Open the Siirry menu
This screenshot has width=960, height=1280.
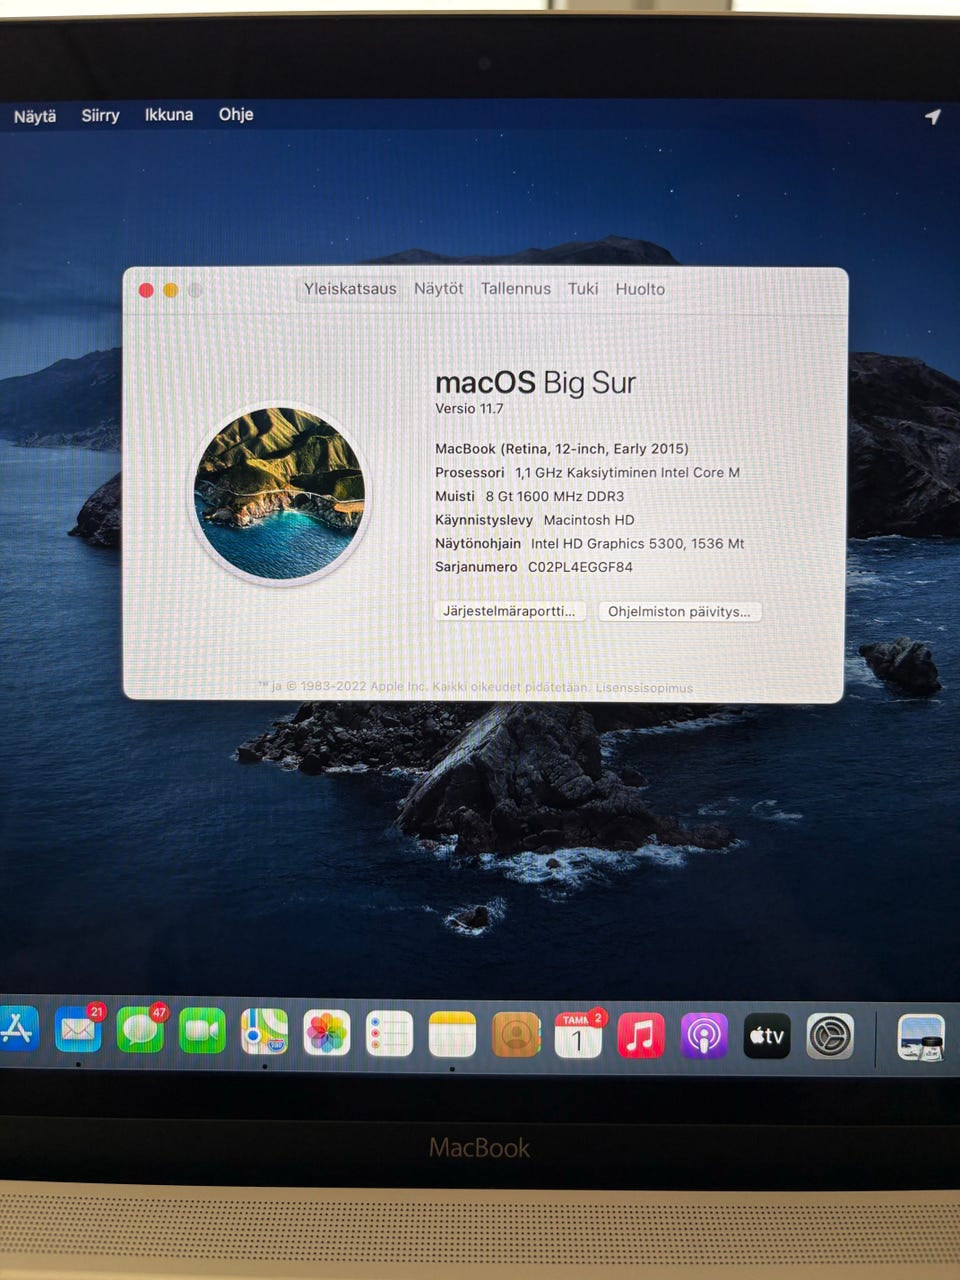tap(100, 115)
